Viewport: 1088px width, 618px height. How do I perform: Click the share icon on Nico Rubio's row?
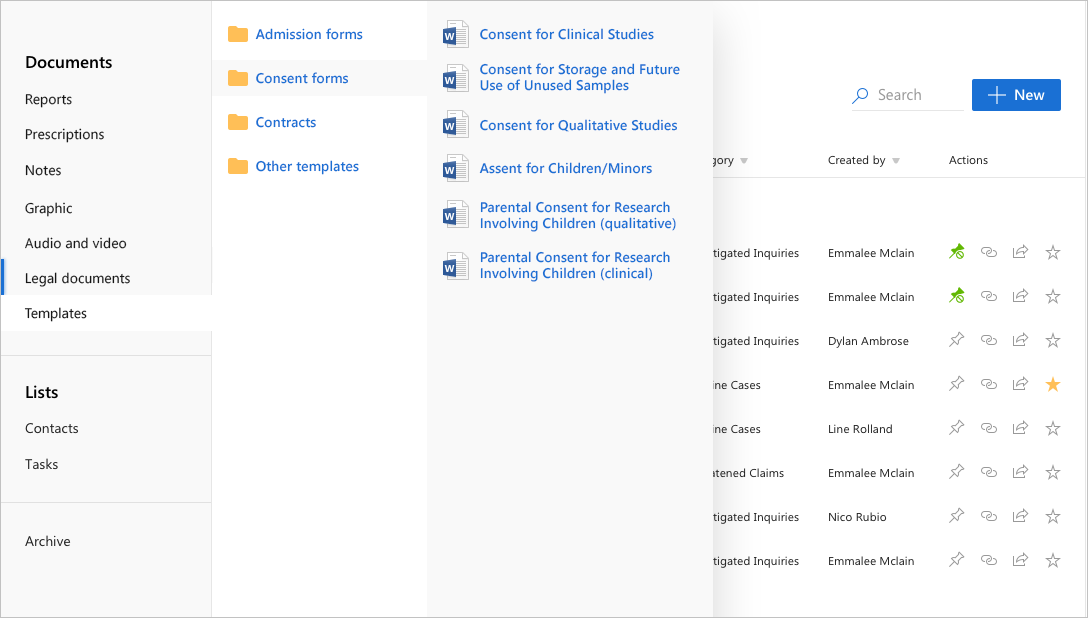(1020, 515)
